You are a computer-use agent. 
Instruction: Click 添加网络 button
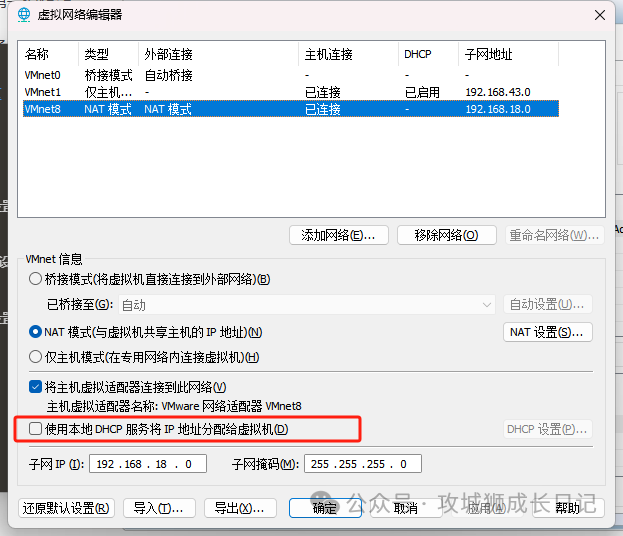click(339, 235)
